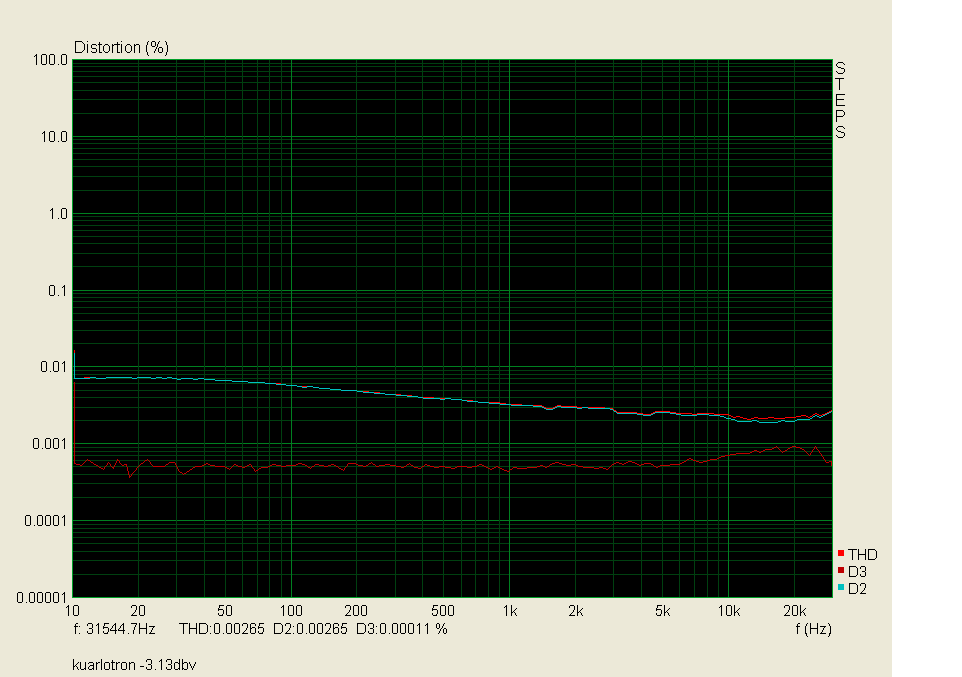
Task: Click the red THD legend swatch
Action: click(841, 554)
